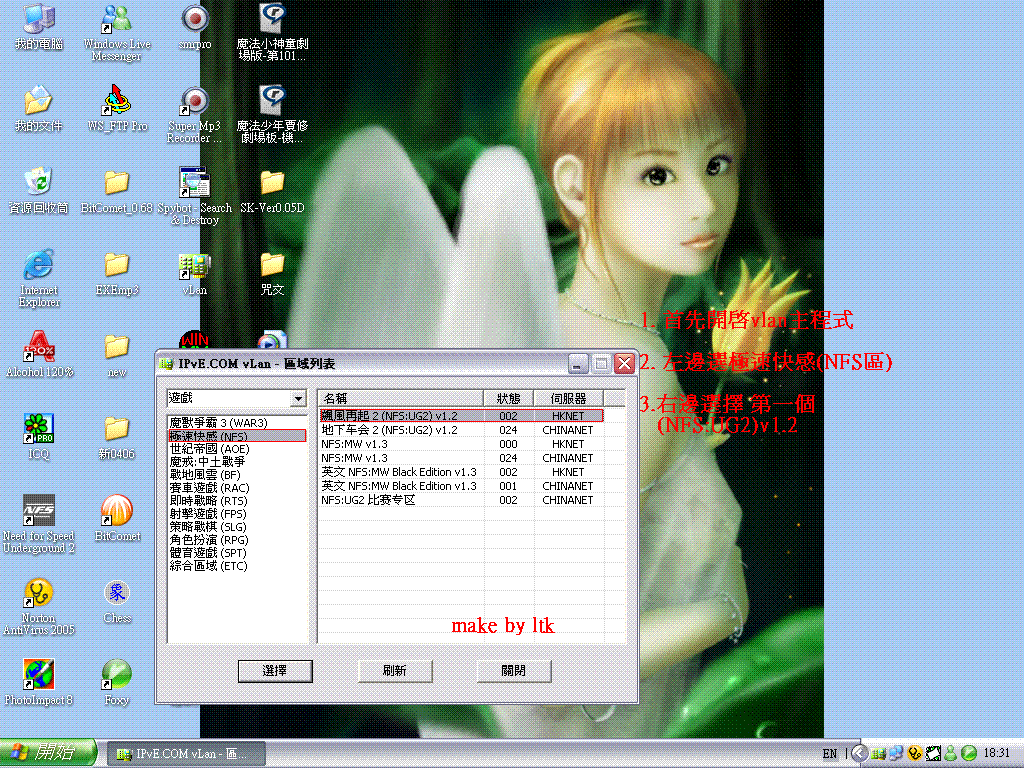
Task: Click the 關閉 button in vLan dialog
Action: point(513,671)
